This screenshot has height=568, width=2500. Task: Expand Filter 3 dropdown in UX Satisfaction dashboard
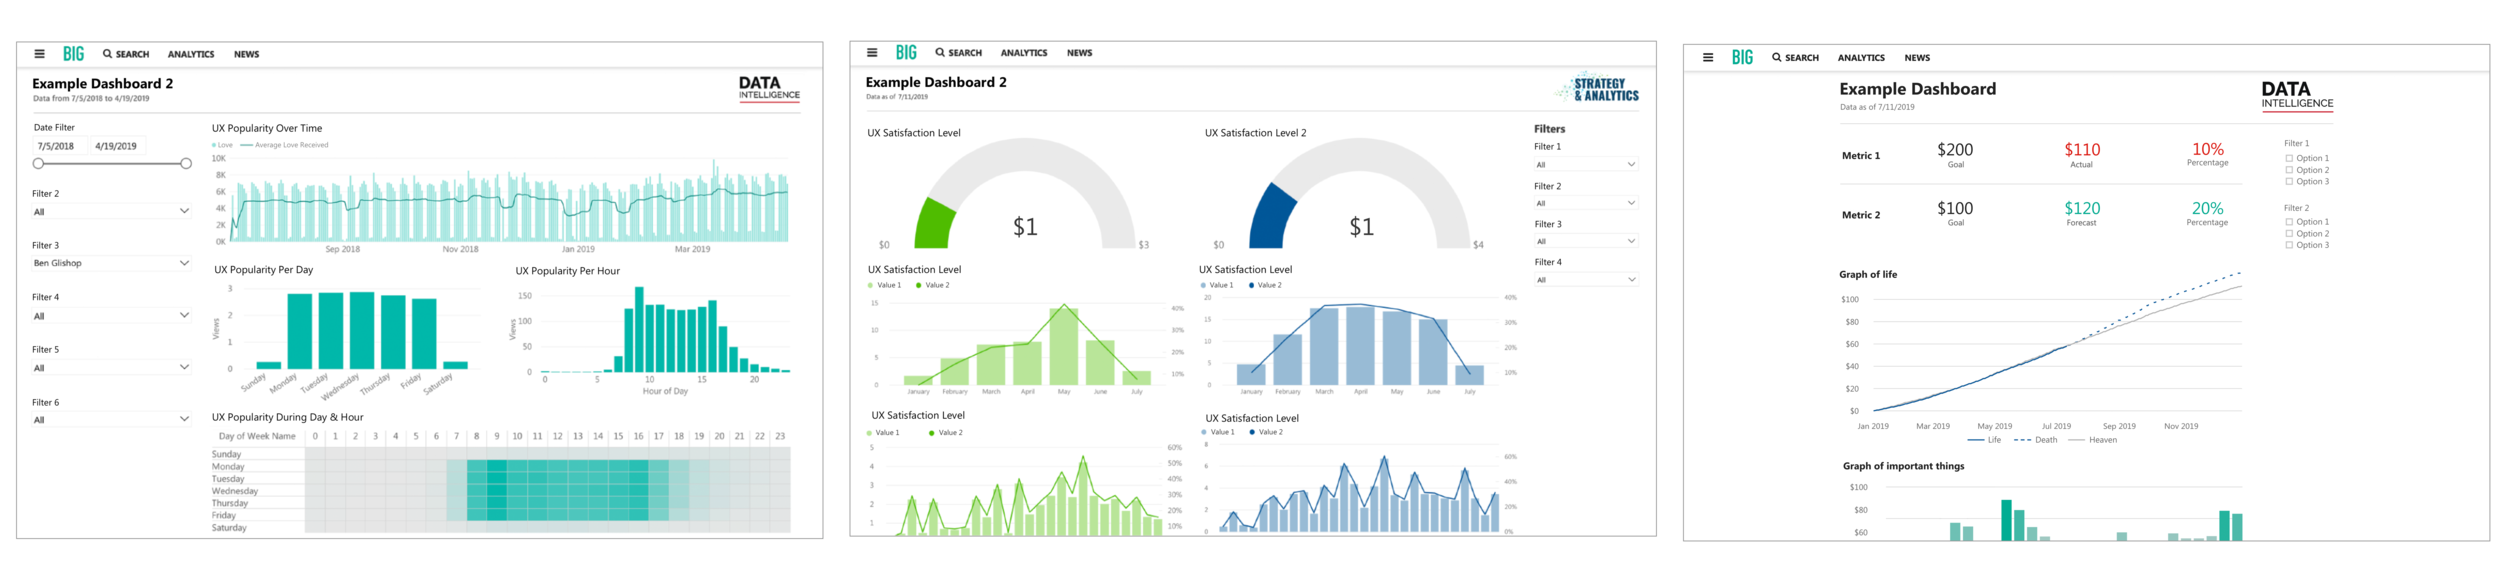(1586, 241)
